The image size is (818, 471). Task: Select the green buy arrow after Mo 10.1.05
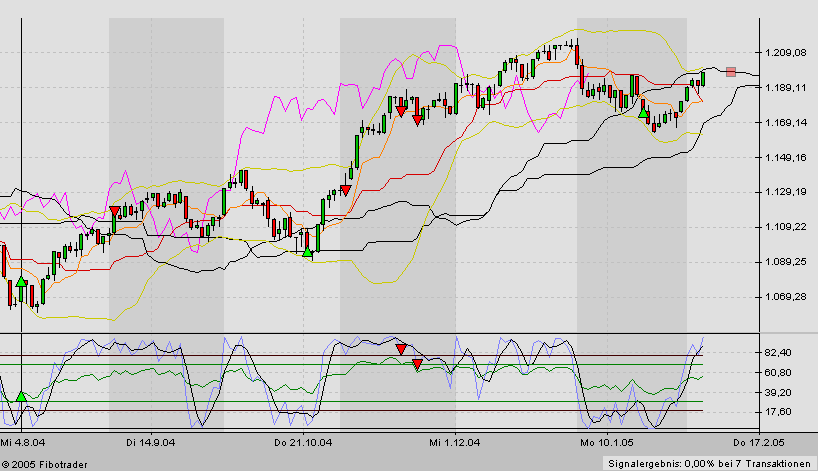643,112
